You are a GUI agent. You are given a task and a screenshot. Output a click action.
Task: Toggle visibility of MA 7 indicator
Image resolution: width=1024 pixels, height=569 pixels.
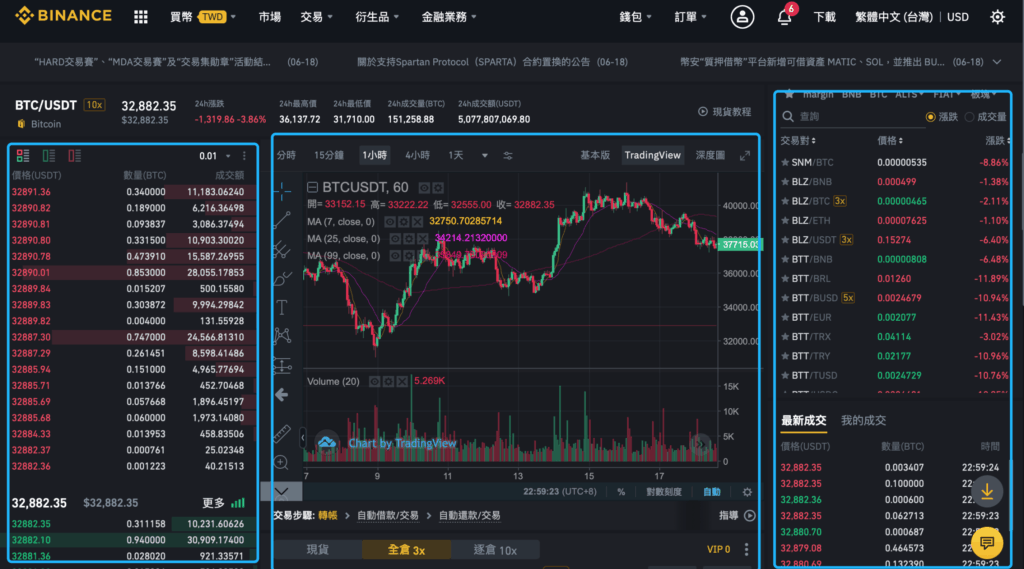point(390,222)
